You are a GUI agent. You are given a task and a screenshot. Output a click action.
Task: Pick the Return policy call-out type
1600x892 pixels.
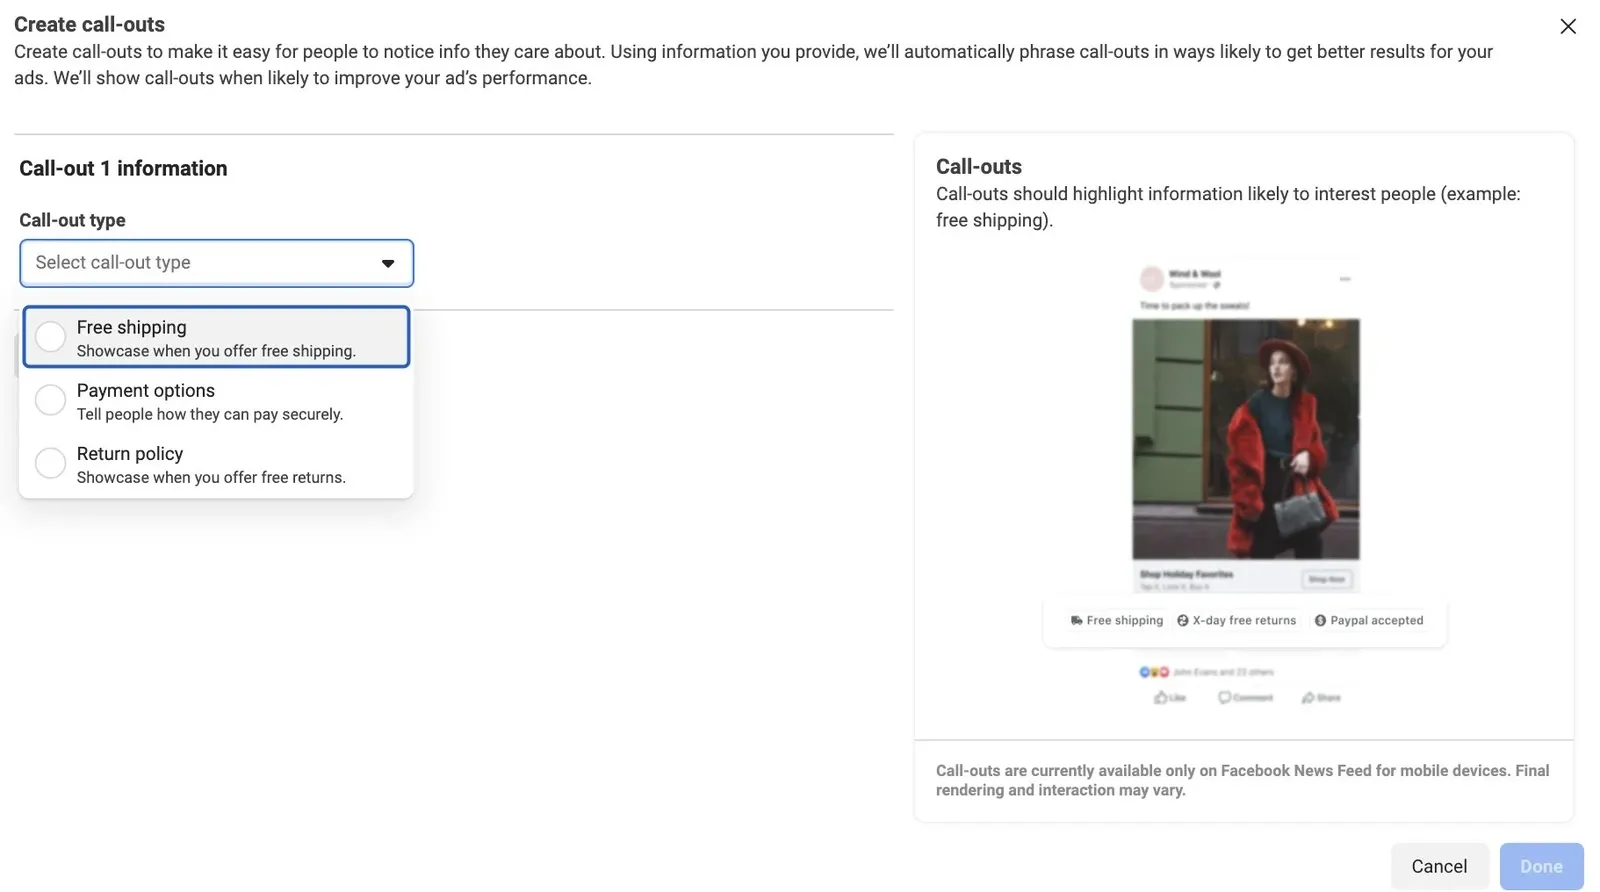coord(216,464)
